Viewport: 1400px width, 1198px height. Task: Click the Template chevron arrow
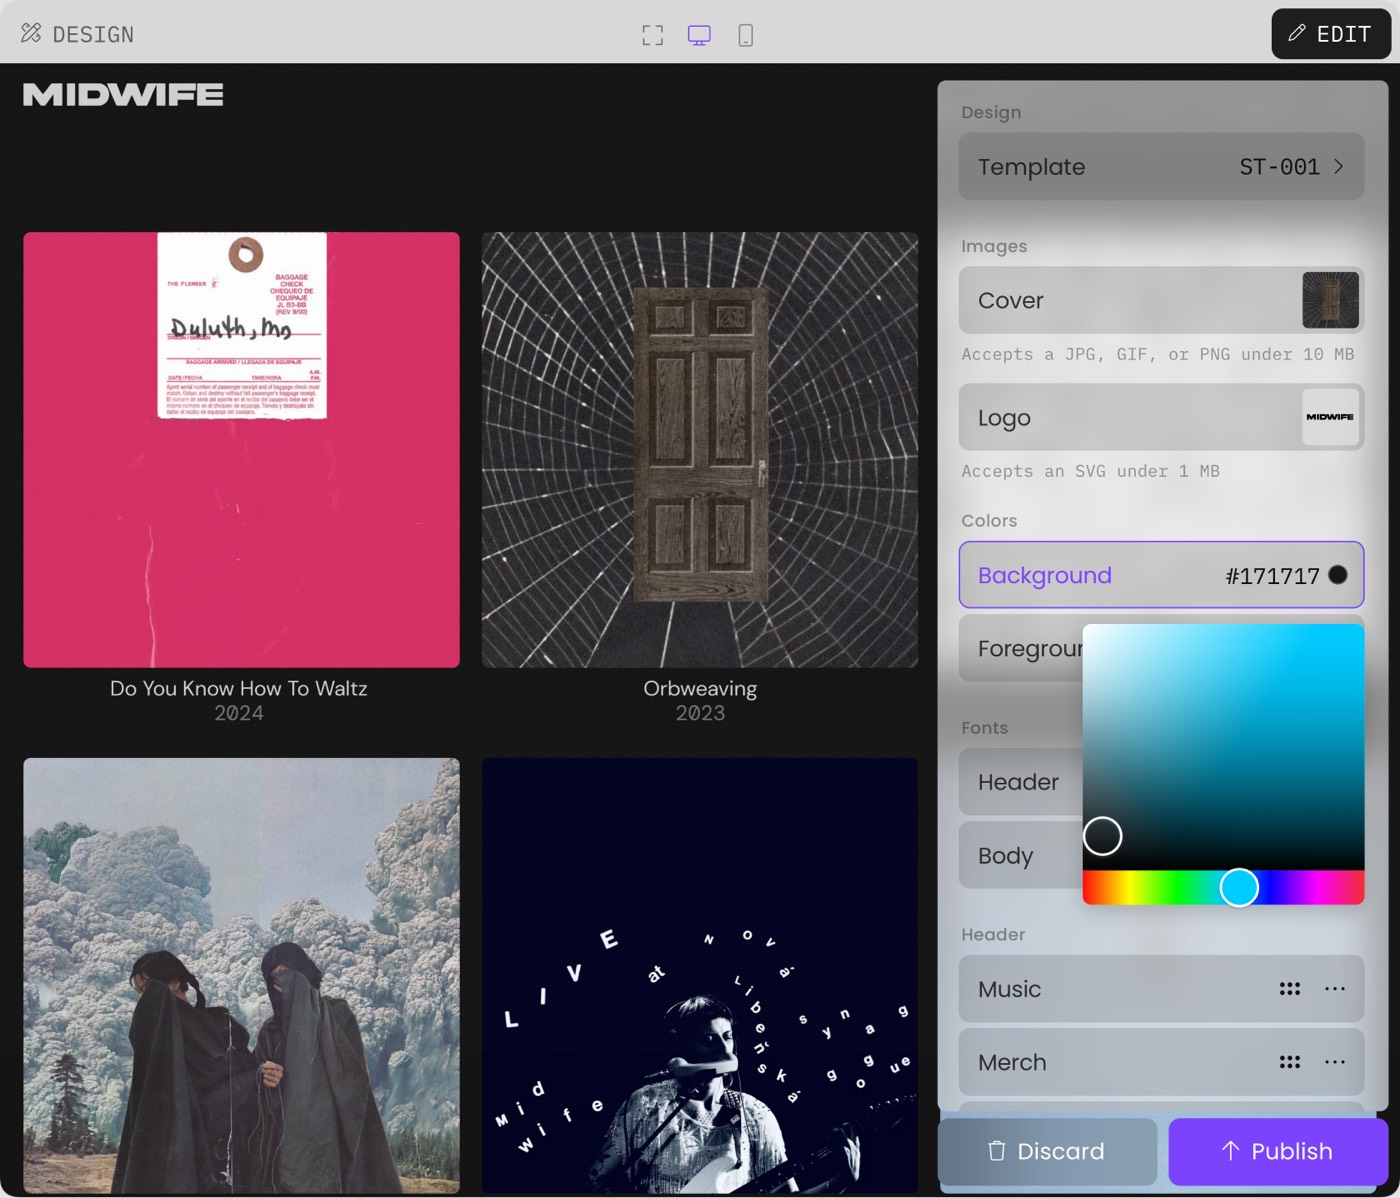coord(1338,166)
